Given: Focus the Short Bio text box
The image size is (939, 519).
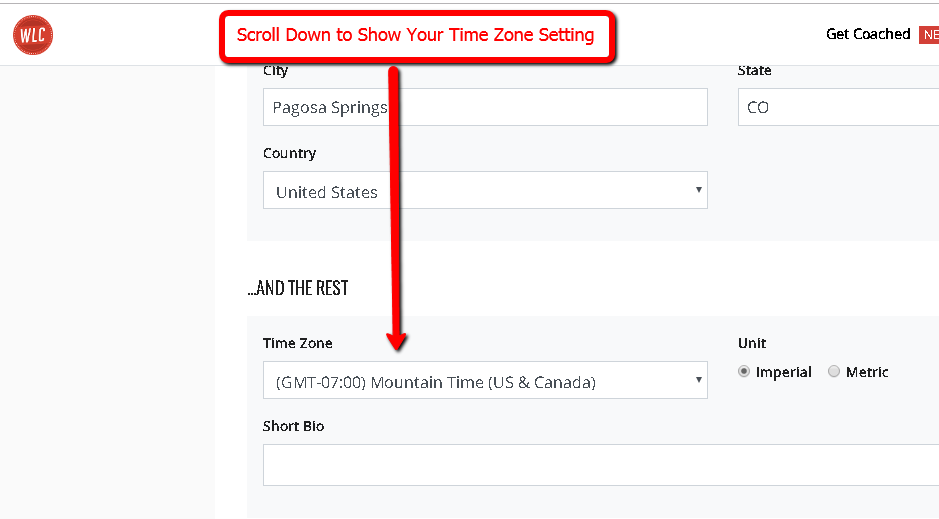Looking at the screenshot, I should (x=601, y=465).
